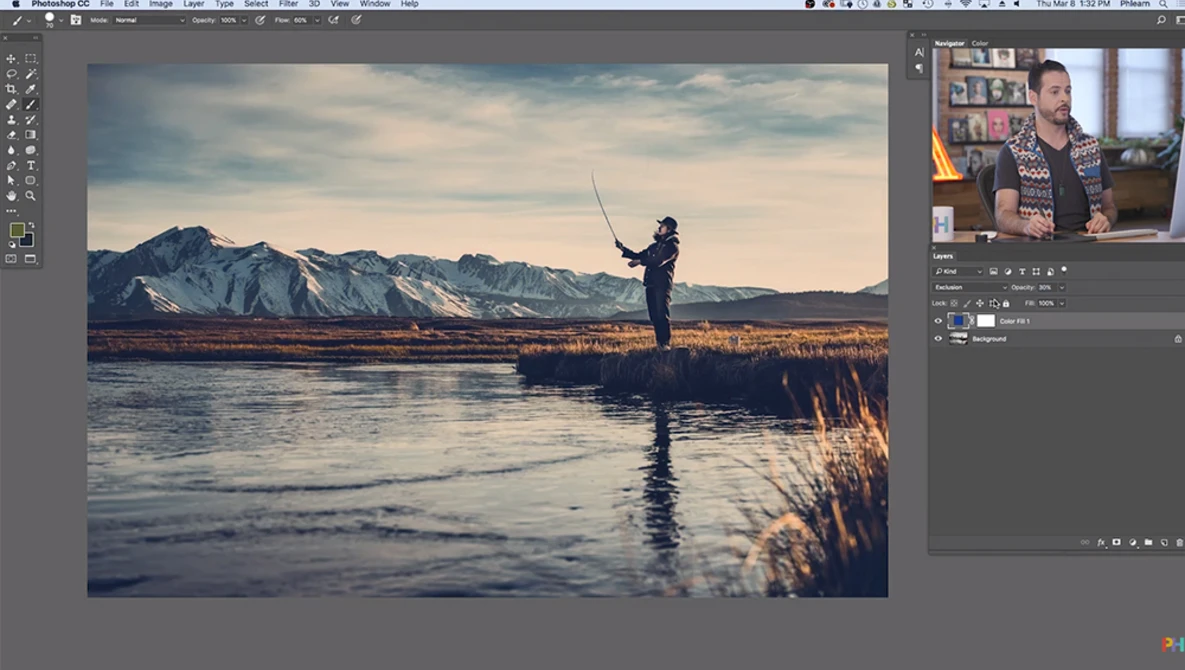Toggle shape layer filter in Layers panel
Screen dimensions: 1185x670
(1036, 271)
